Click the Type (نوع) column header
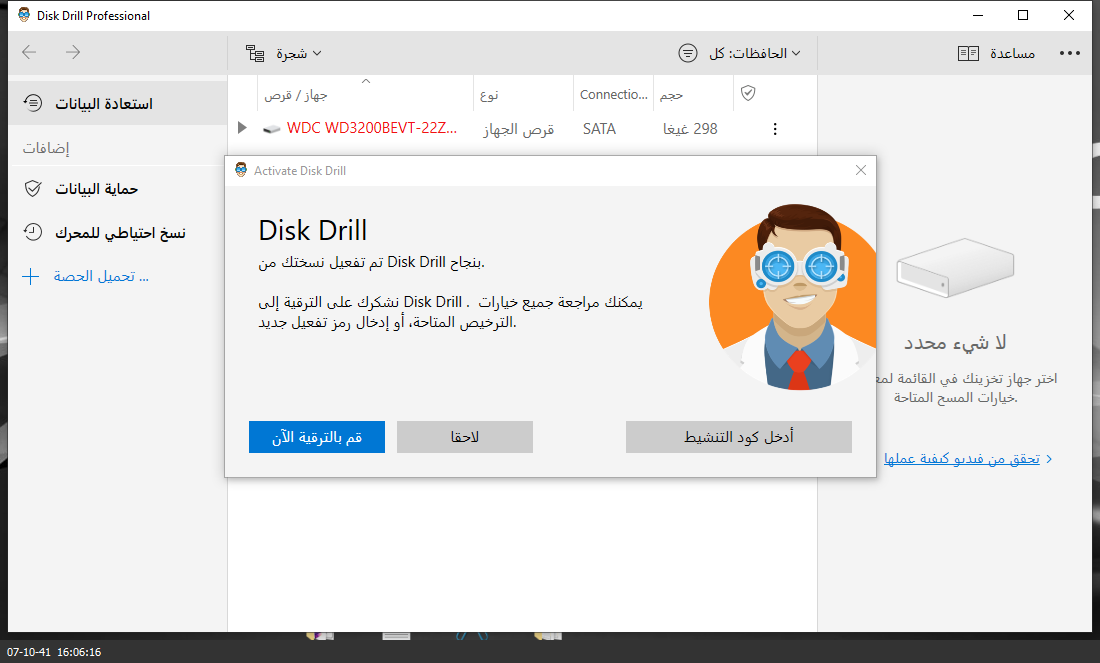This screenshot has height=663, width=1100. point(489,95)
